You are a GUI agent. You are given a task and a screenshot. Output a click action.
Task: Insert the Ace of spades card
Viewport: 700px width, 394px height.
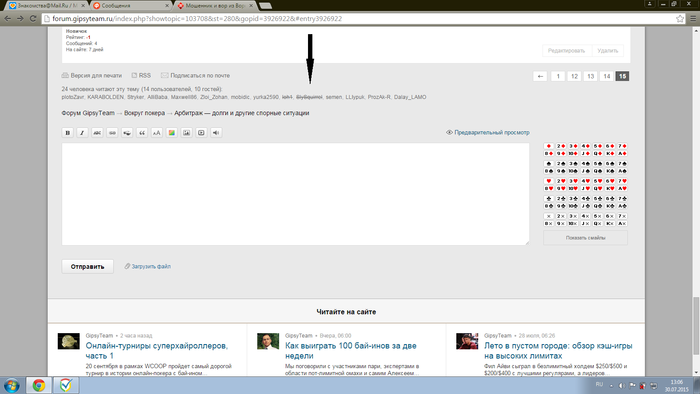622,171
